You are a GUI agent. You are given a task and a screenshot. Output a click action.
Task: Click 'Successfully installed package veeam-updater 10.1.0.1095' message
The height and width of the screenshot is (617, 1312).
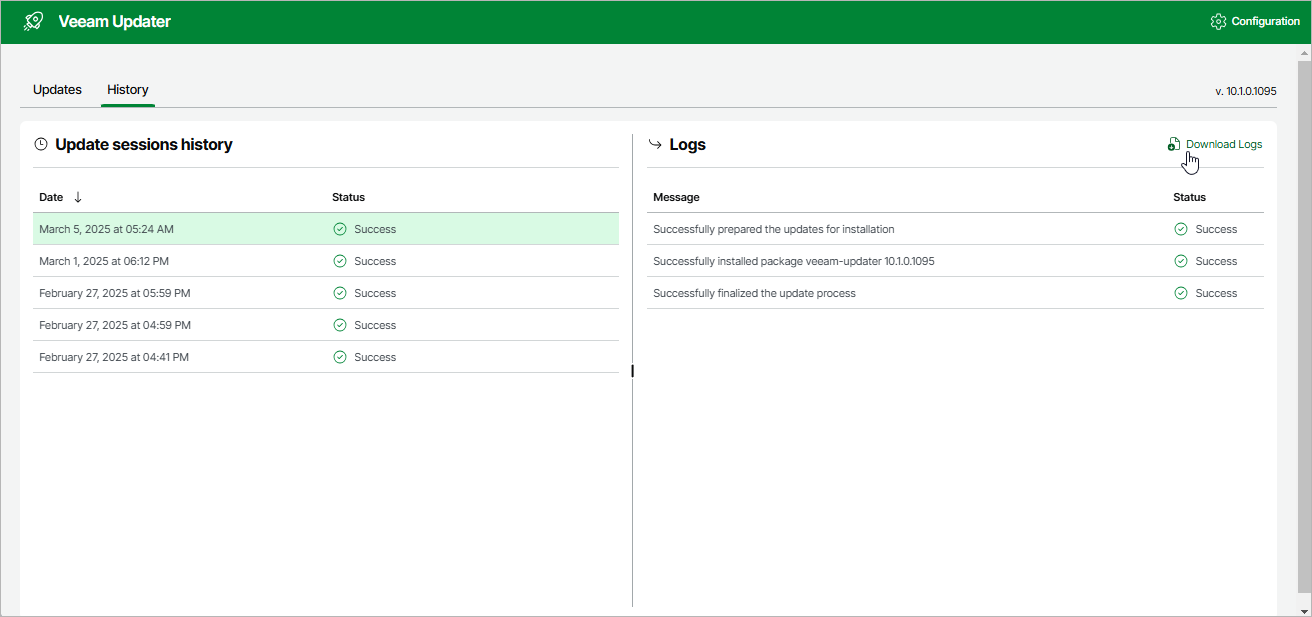tap(794, 261)
